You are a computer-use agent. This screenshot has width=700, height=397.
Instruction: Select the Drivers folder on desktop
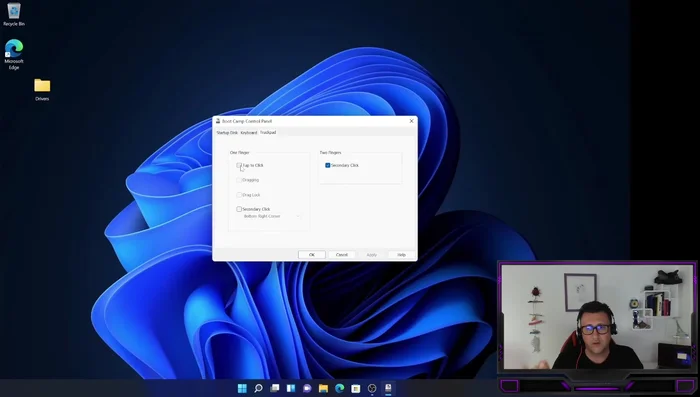coord(42,90)
